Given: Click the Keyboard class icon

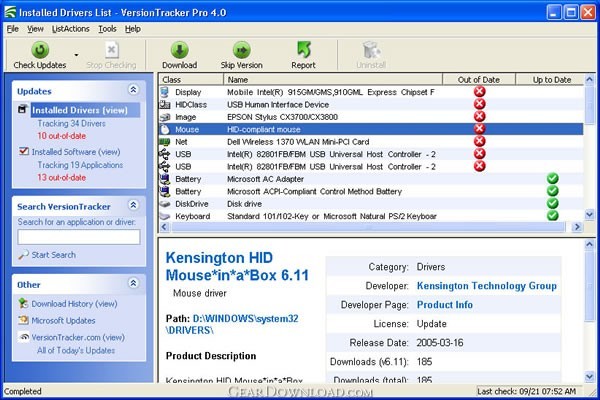Looking at the screenshot, I should [165, 217].
